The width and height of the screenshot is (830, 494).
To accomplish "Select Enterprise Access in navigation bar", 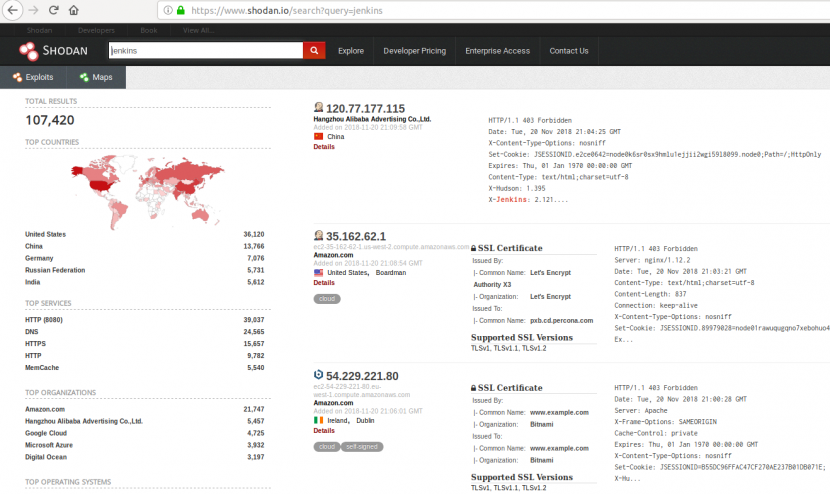I will [497, 51].
